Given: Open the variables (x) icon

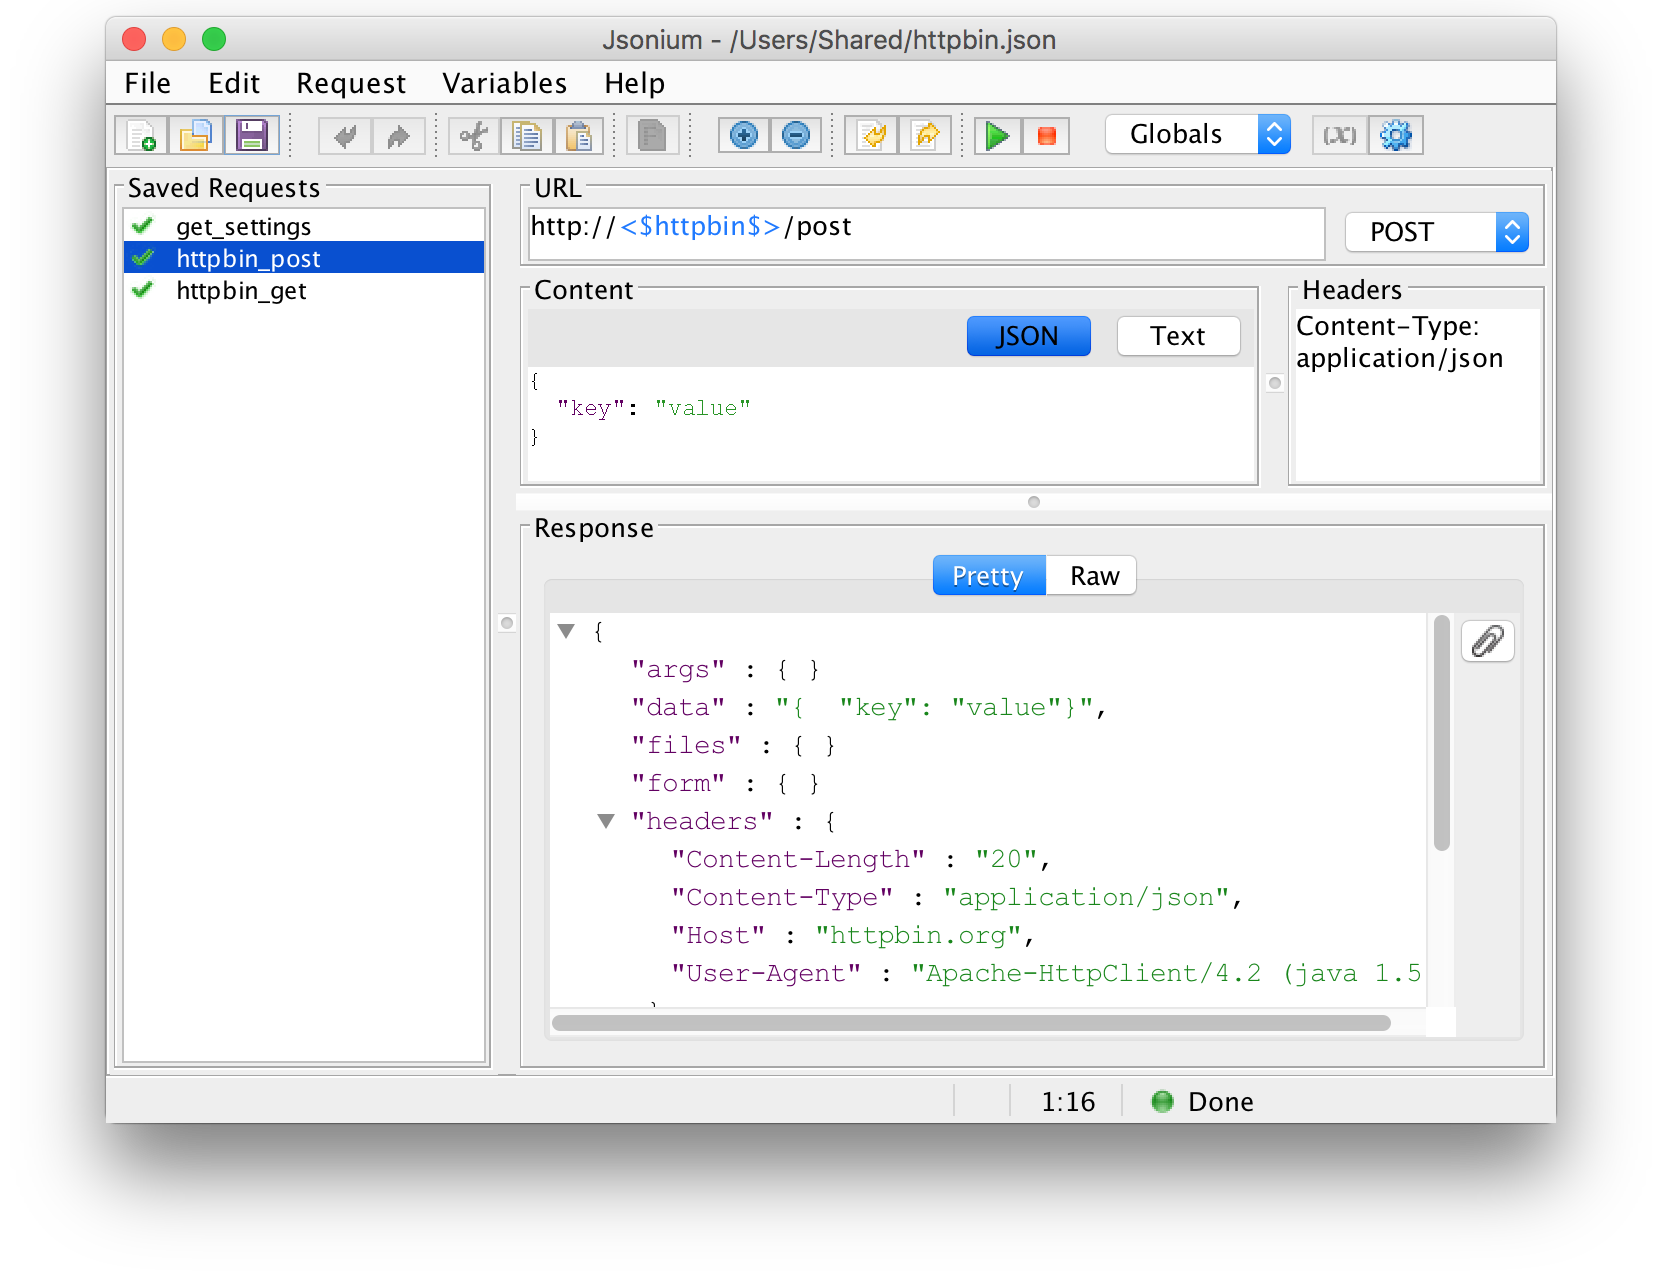Looking at the screenshot, I should coord(1340,135).
